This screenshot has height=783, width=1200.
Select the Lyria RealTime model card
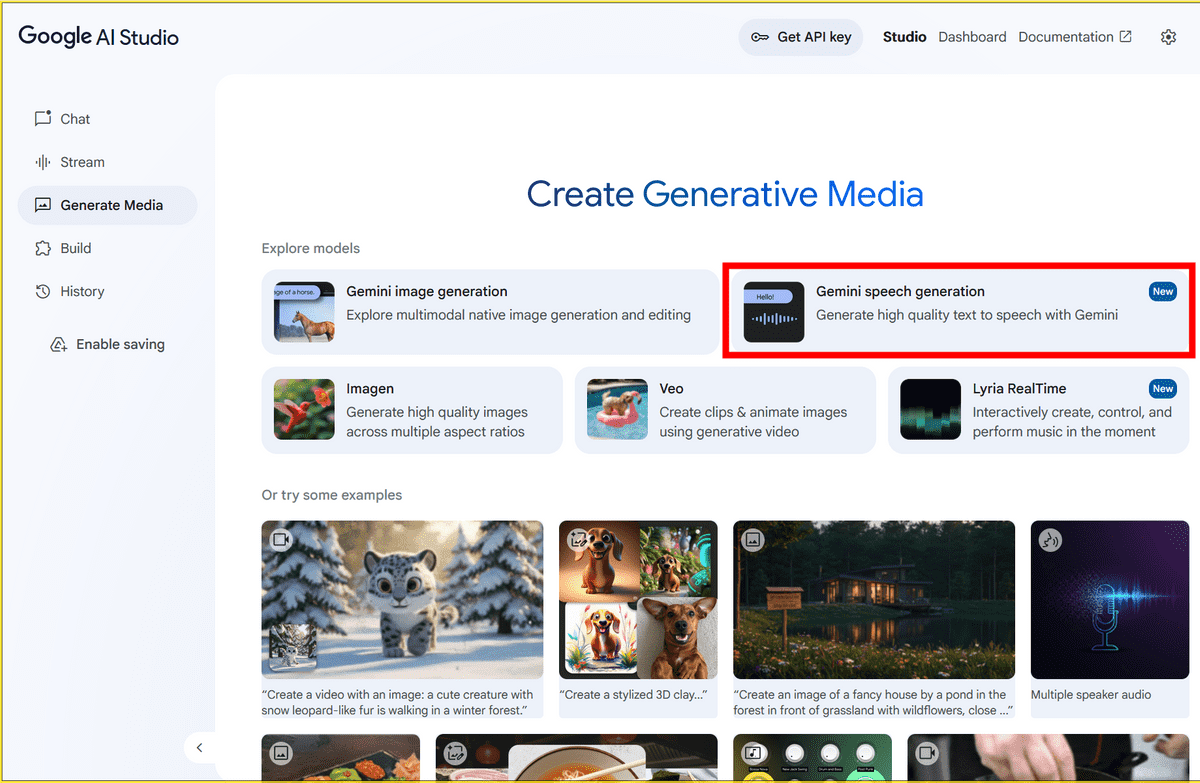point(1038,410)
